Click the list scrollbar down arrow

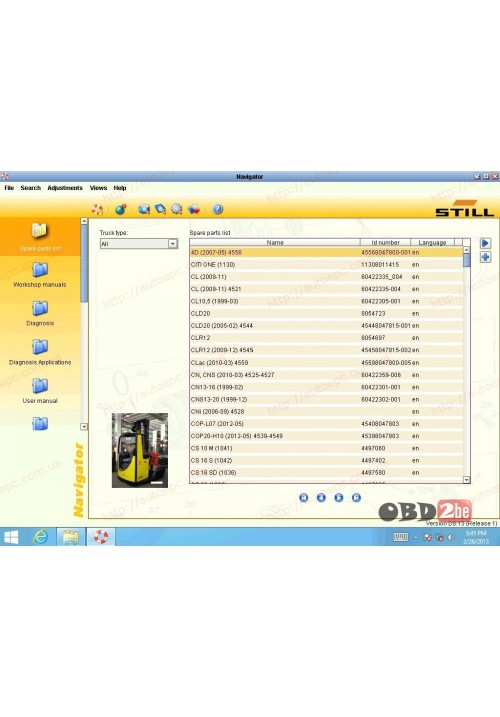click(467, 480)
